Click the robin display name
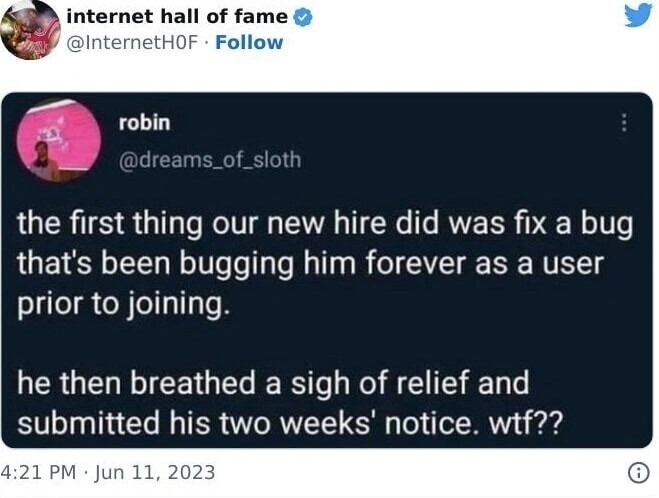Image resolution: width=659 pixels, height=498 pixels. [145, 123]
